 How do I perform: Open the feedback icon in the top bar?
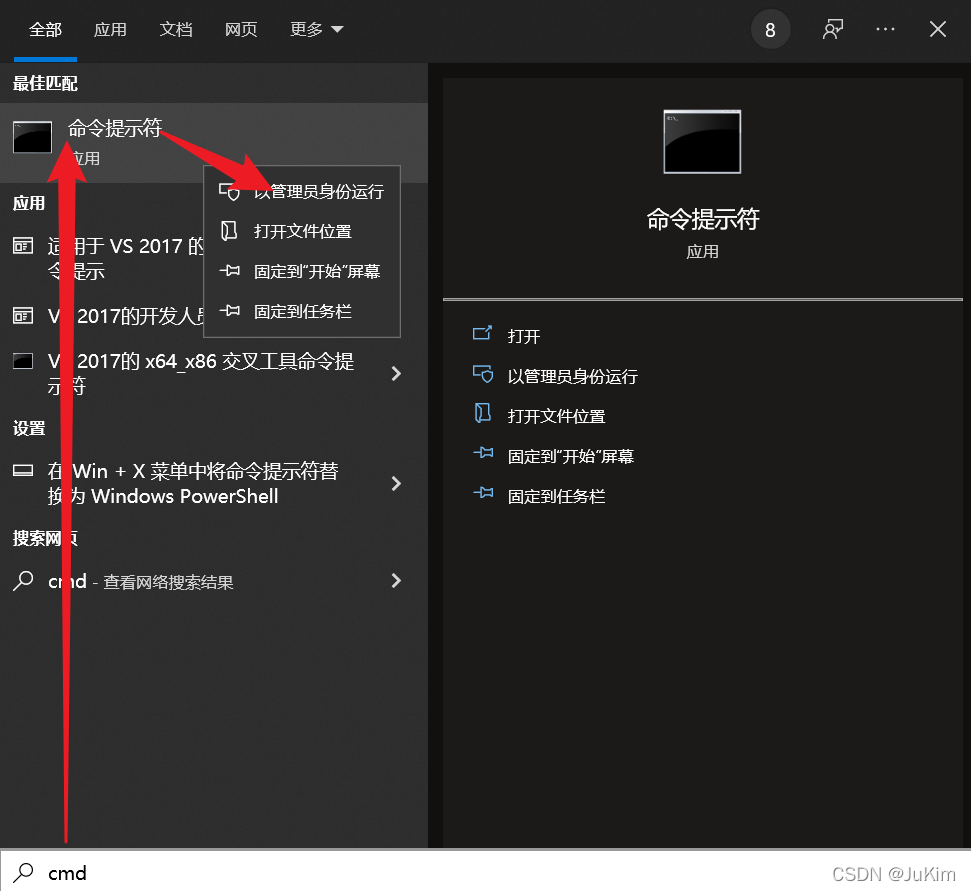(x=833, y=29)
